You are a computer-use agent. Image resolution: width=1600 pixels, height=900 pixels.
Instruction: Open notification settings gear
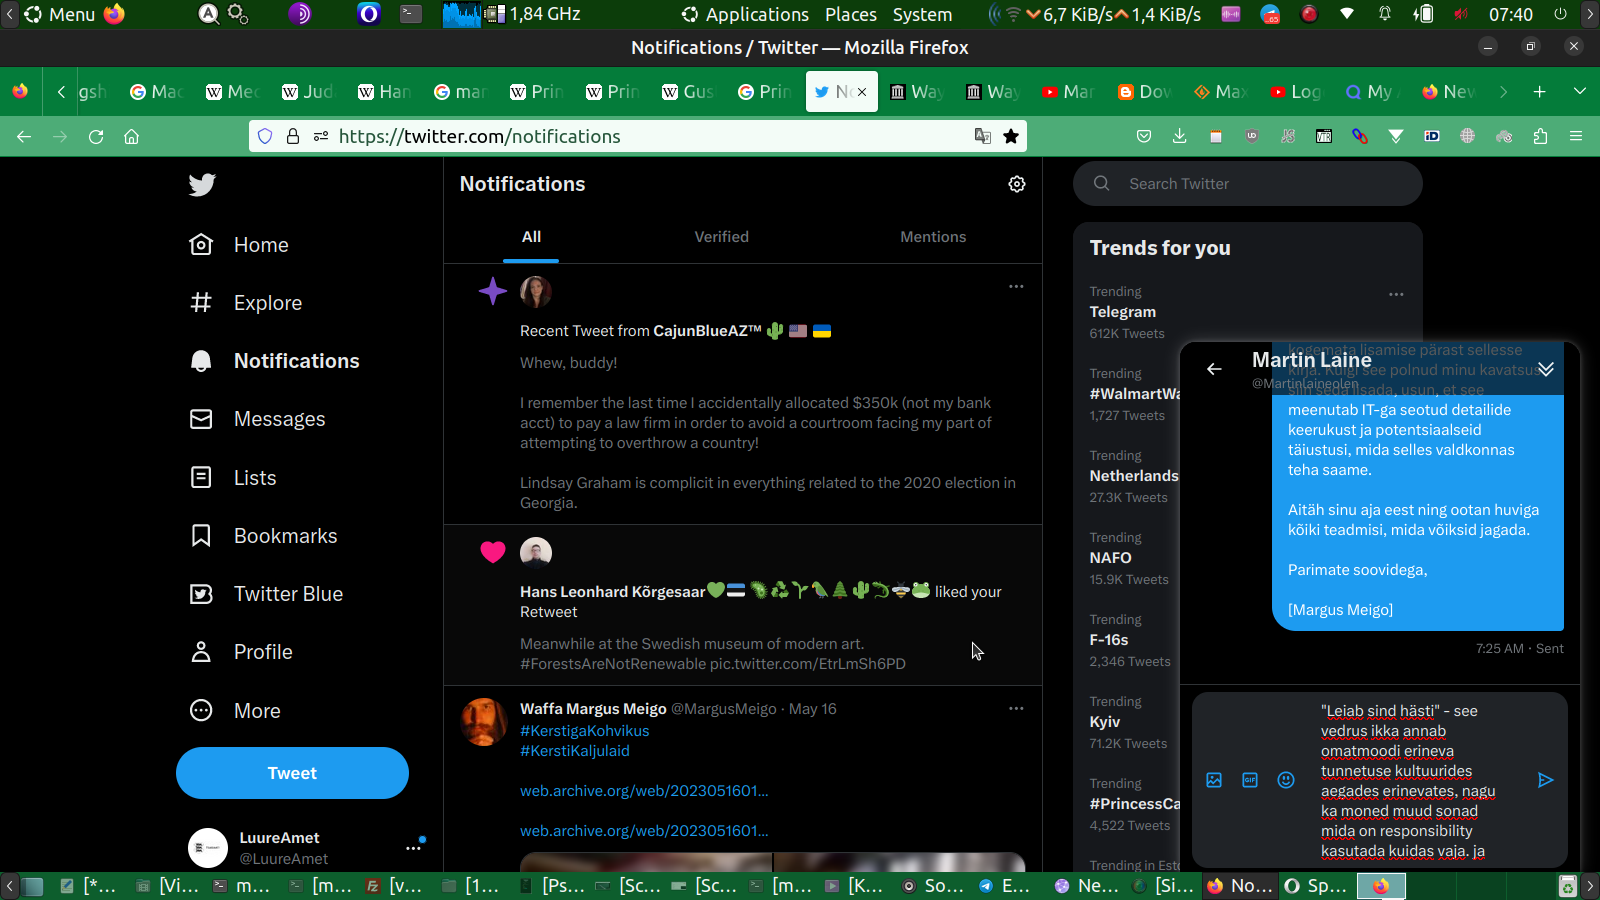[1017, 184]
